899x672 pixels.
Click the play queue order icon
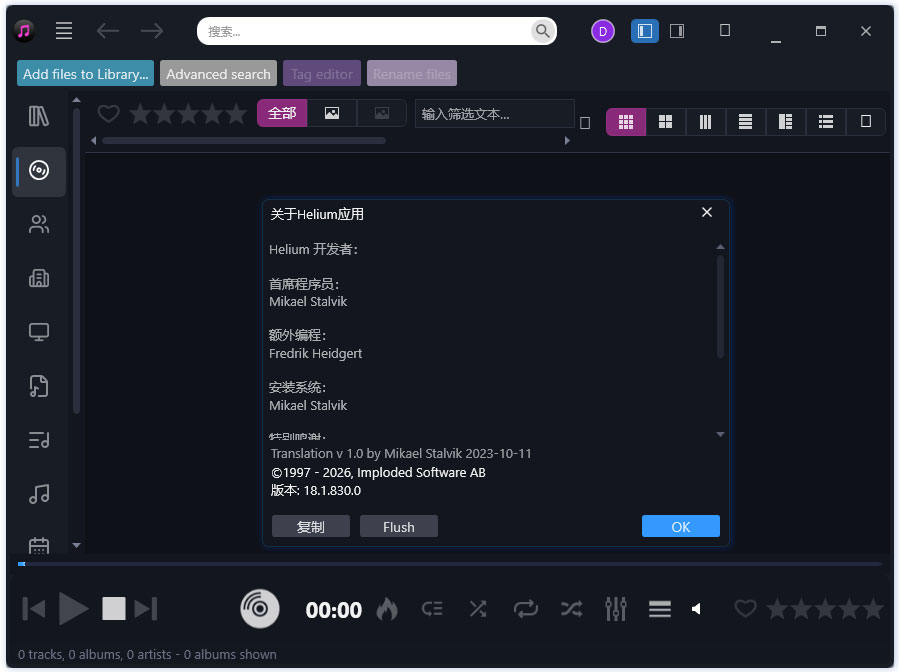(x=432, y=609)
